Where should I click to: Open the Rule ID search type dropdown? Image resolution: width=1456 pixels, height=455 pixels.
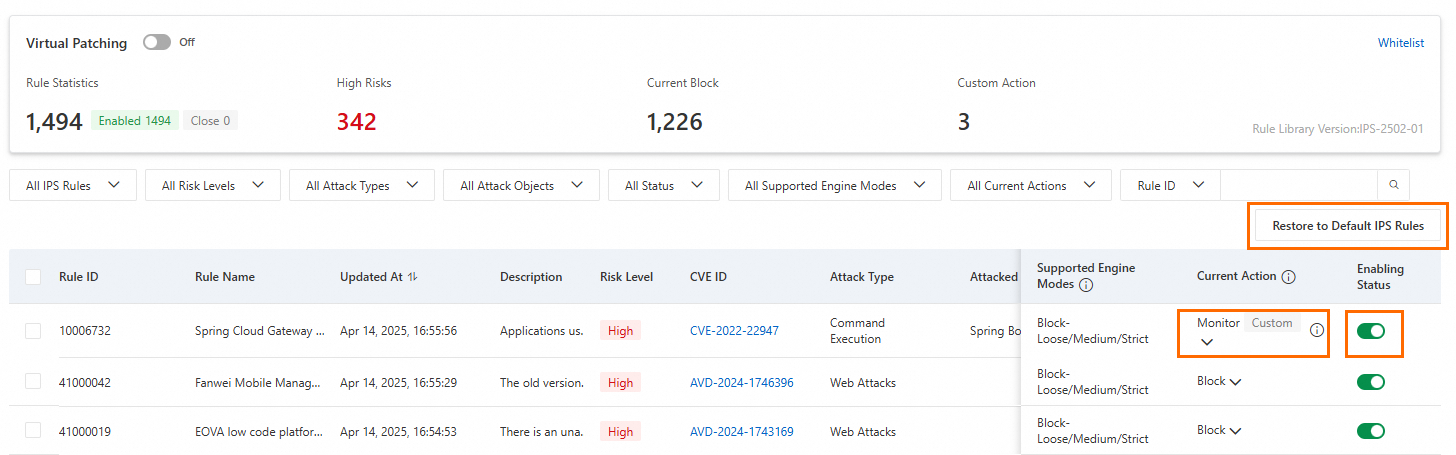point(1171,185)
